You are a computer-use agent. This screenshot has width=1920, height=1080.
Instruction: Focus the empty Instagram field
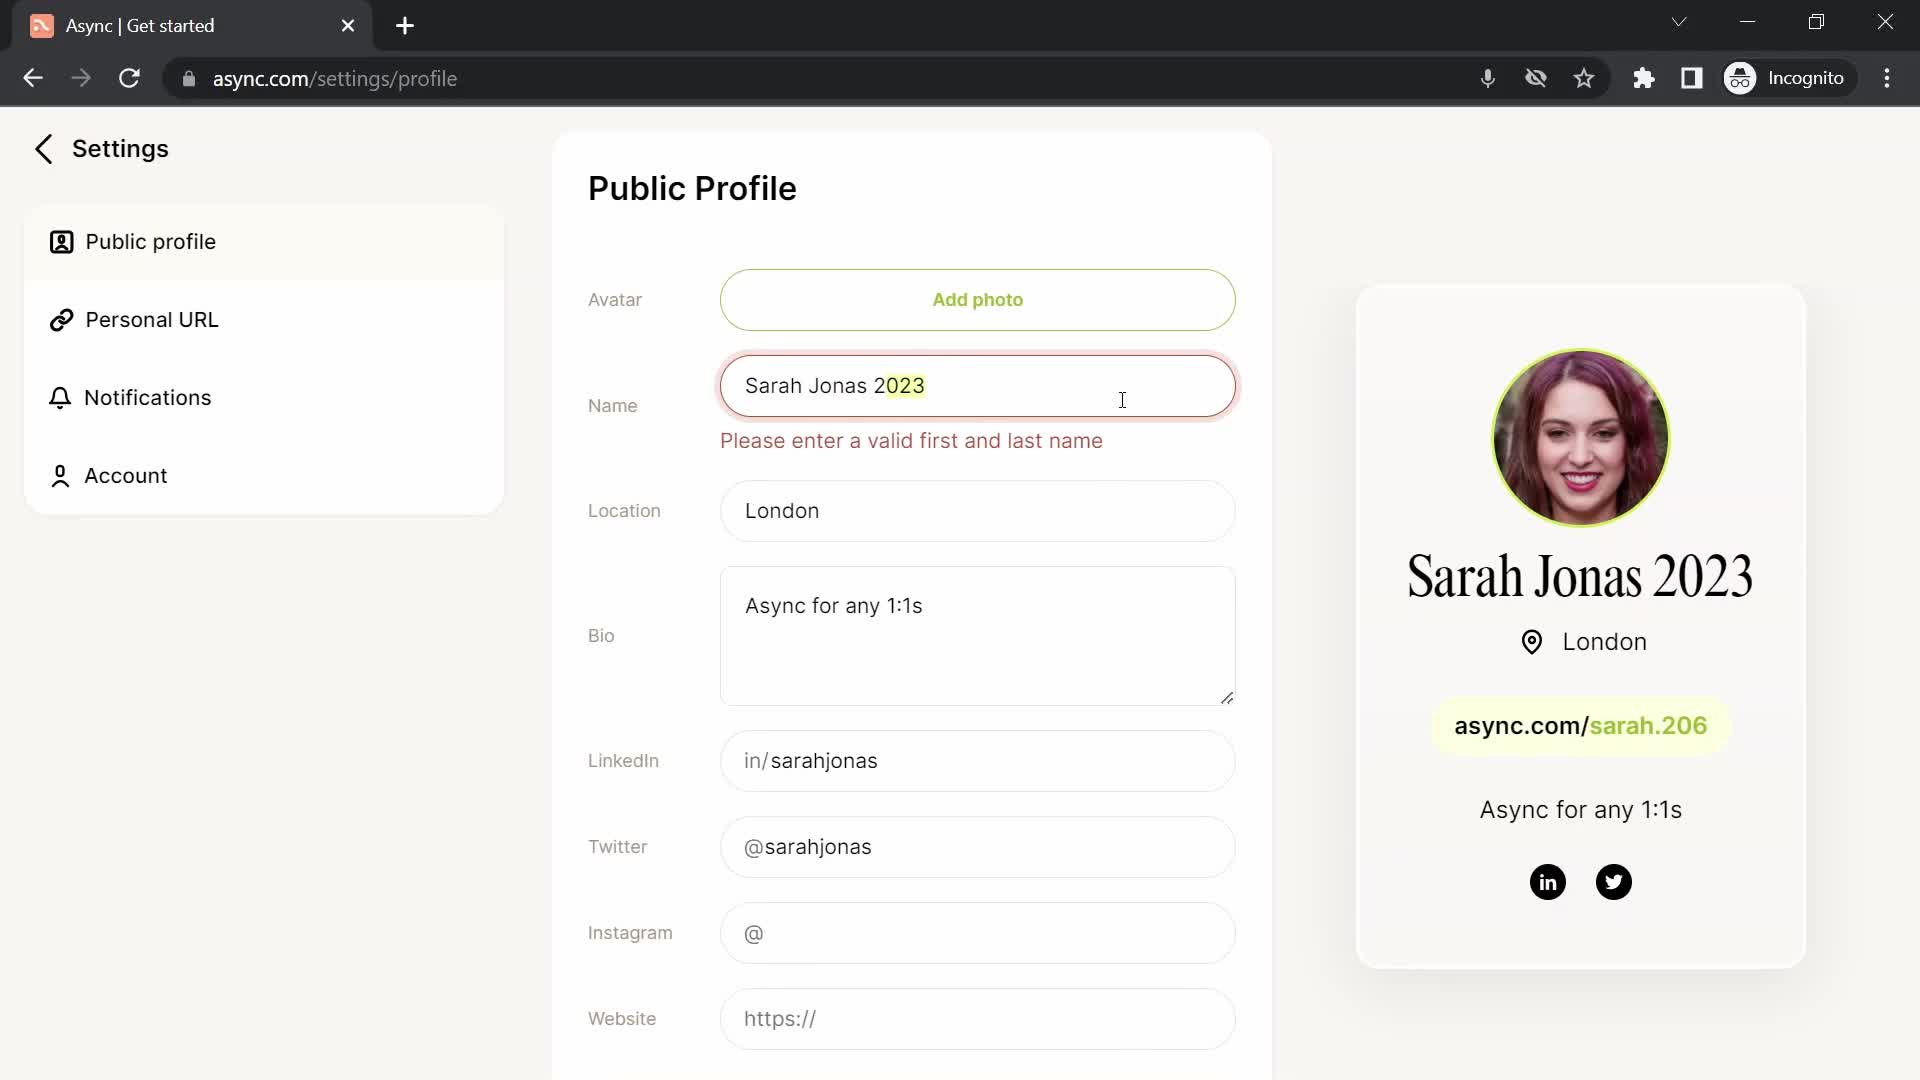977,933
